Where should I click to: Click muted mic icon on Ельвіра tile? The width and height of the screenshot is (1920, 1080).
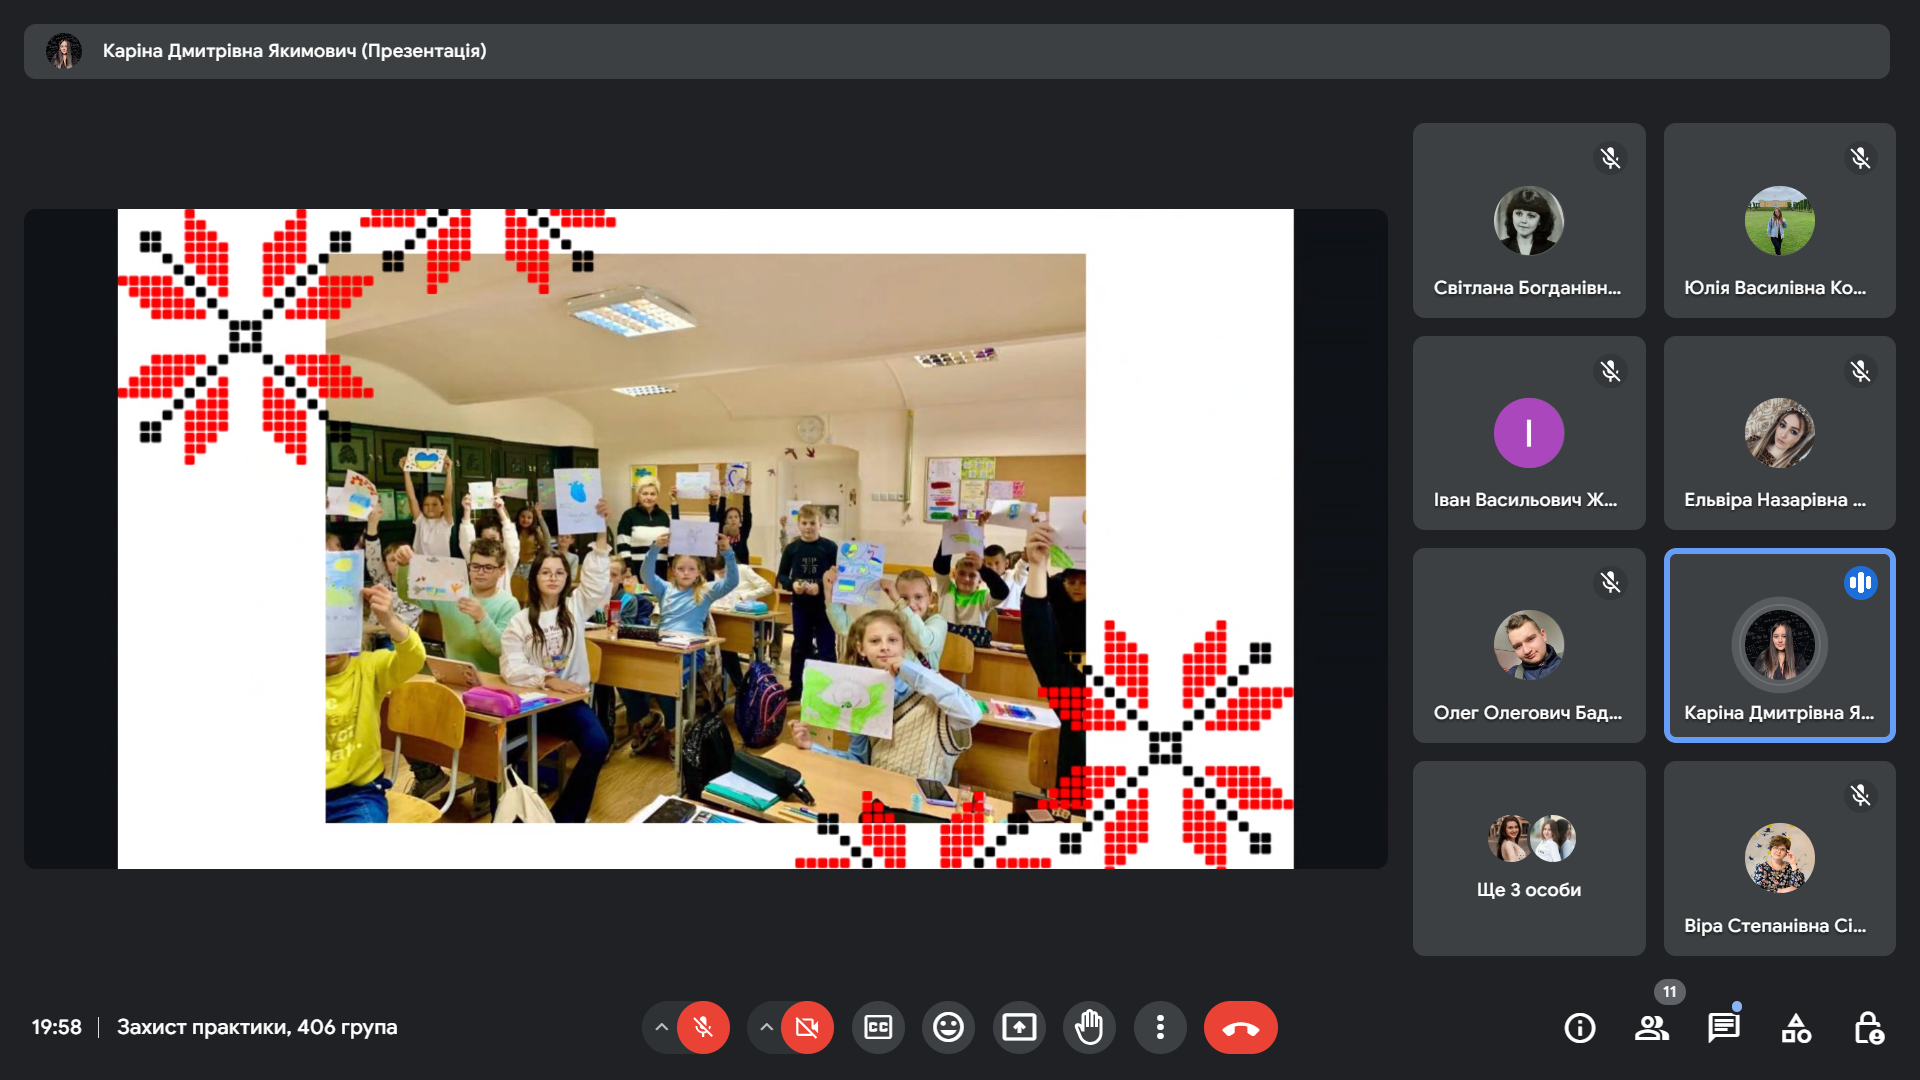tap(1860, 371)
